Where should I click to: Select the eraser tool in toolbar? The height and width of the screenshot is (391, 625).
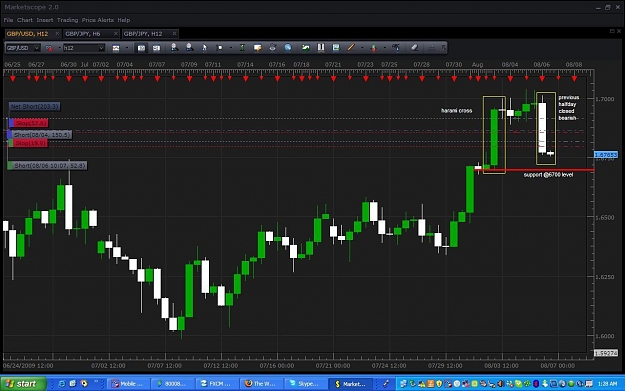[x=415, y=47]
